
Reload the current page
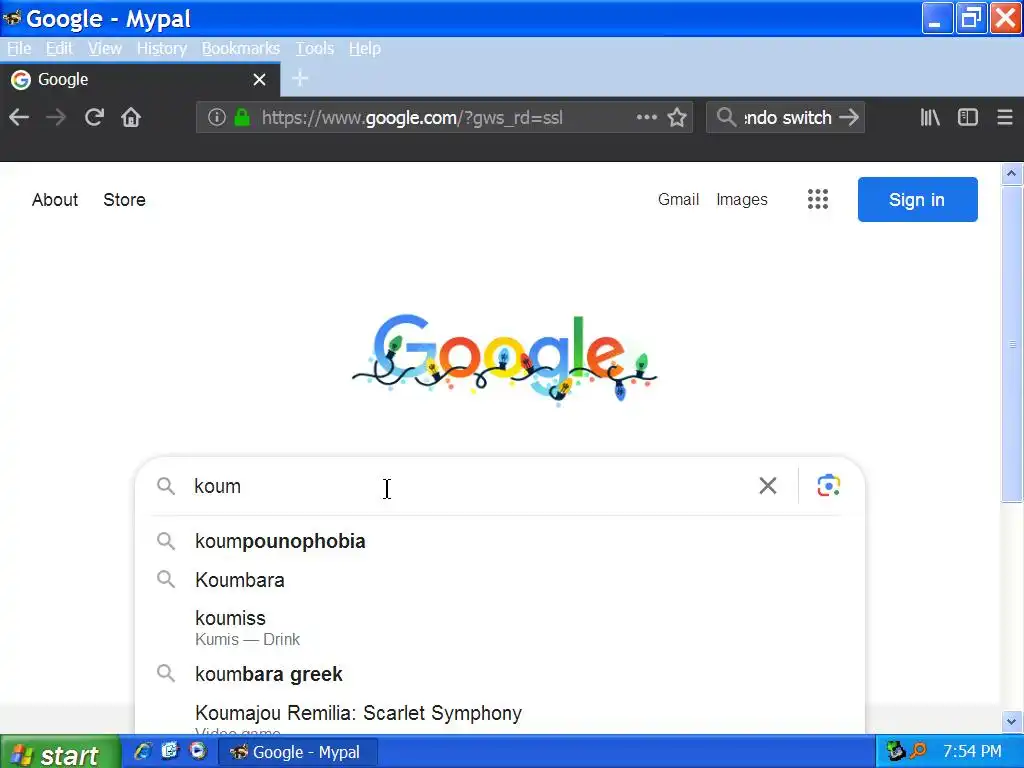tap(94, 118)
